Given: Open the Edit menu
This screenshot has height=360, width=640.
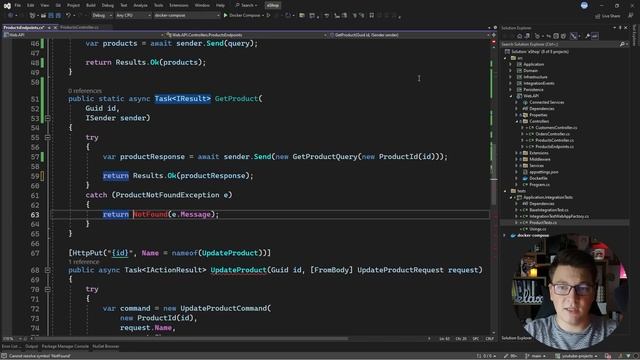Looking at the screenshot, I should [31, 5].
